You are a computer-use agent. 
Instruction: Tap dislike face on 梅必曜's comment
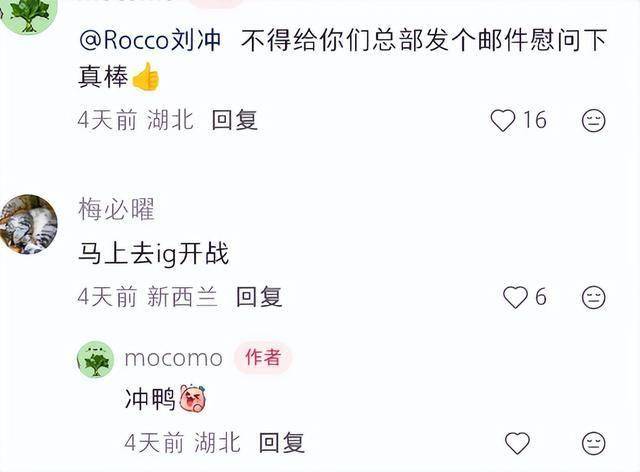[x=593, y=297]
